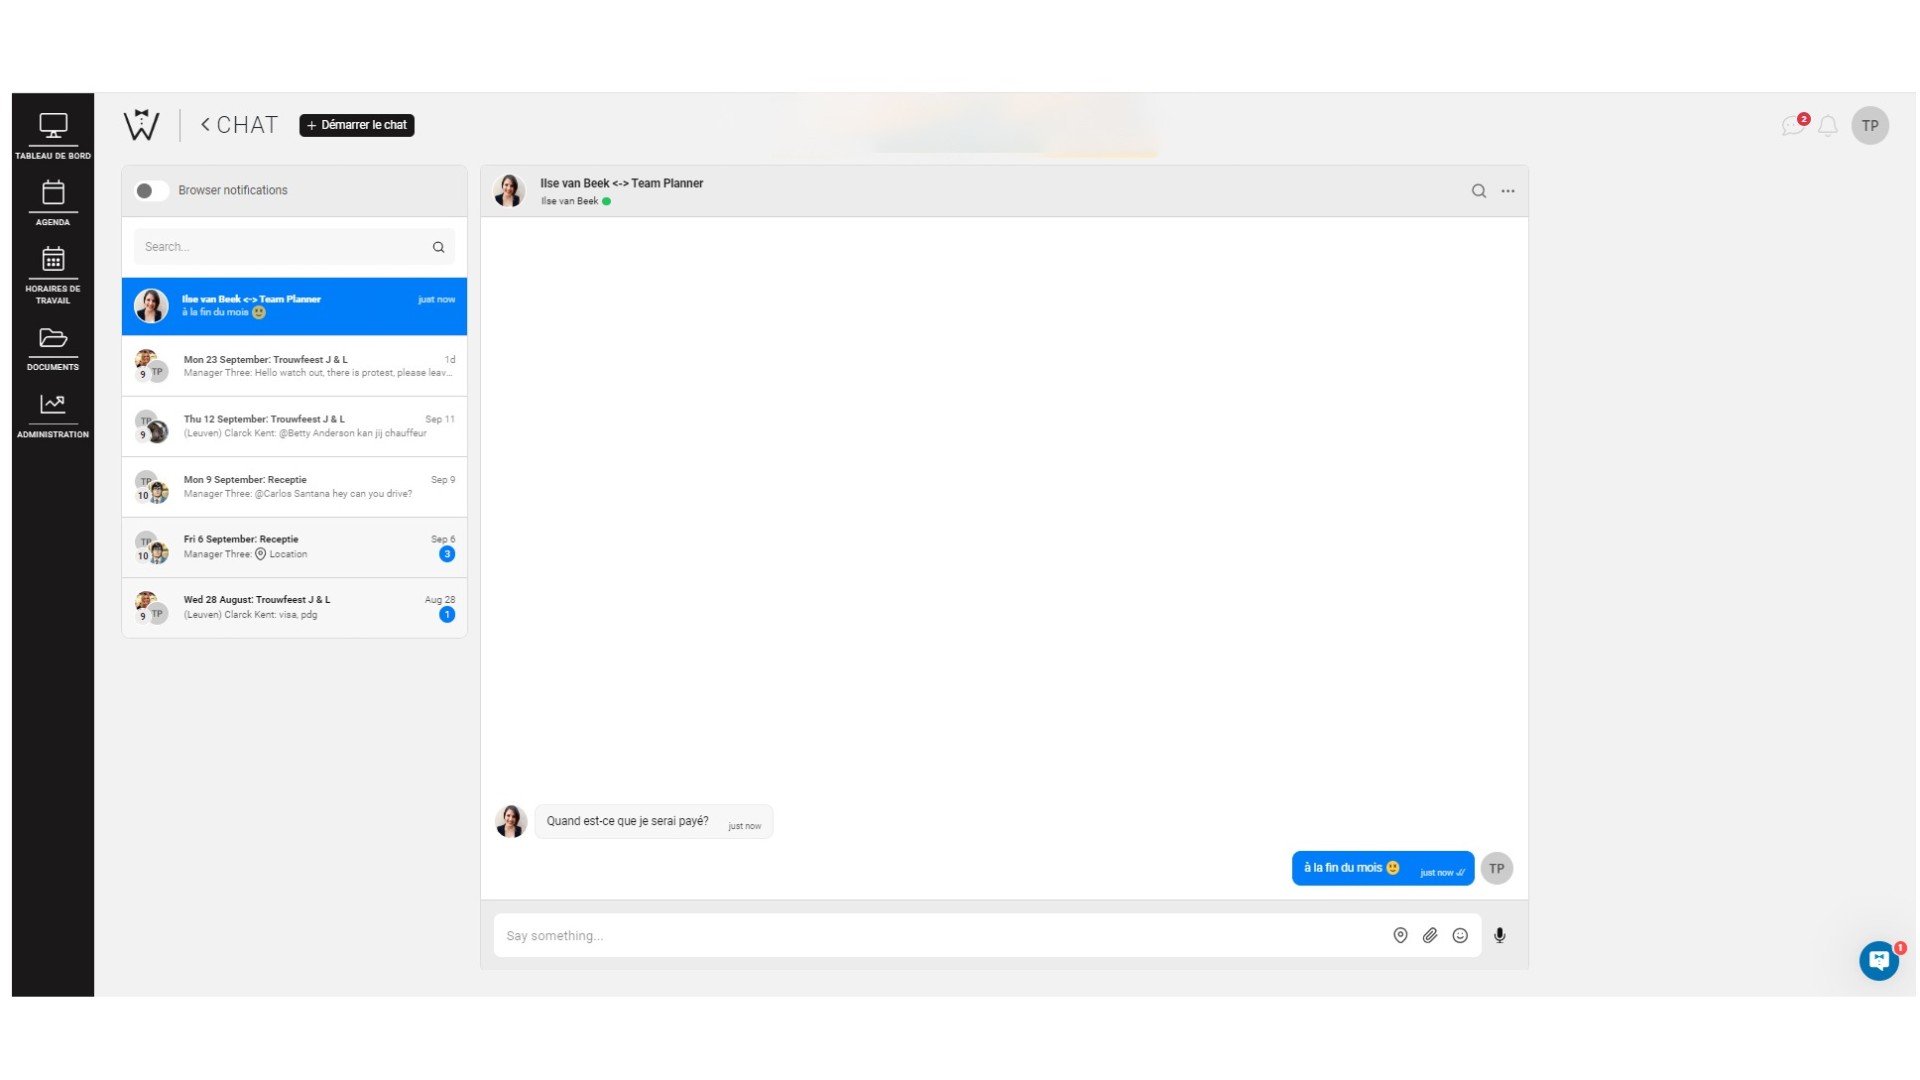The height and width of the screenshot is (1080, 1920).
Task: Open Horaires de travail in sidebar
Action: [x=53, y=274]
